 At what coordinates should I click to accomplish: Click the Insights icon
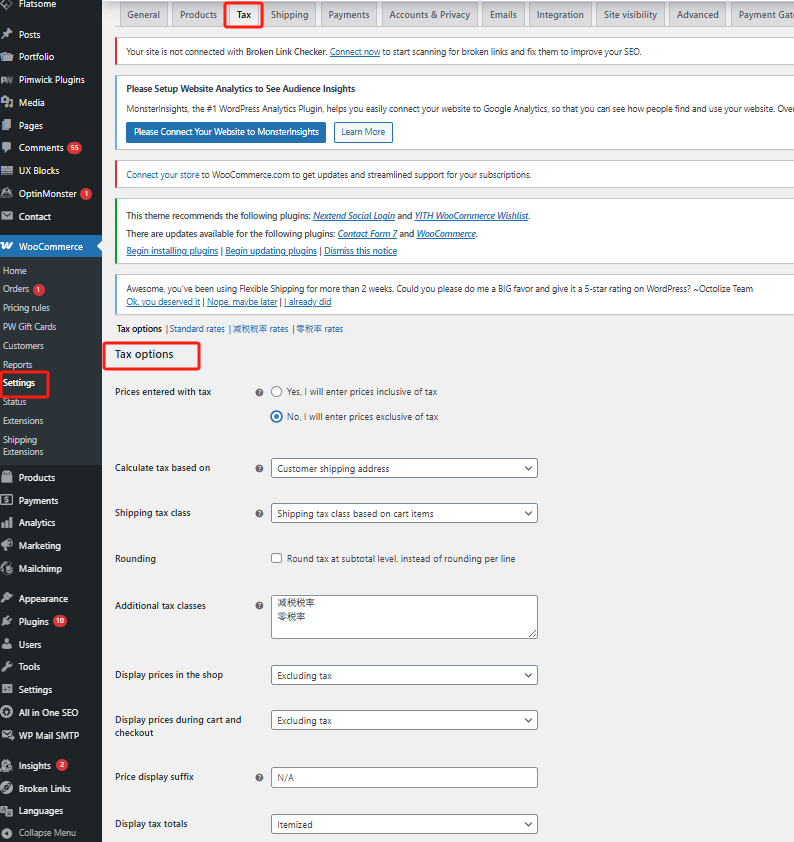pos(7,765)
